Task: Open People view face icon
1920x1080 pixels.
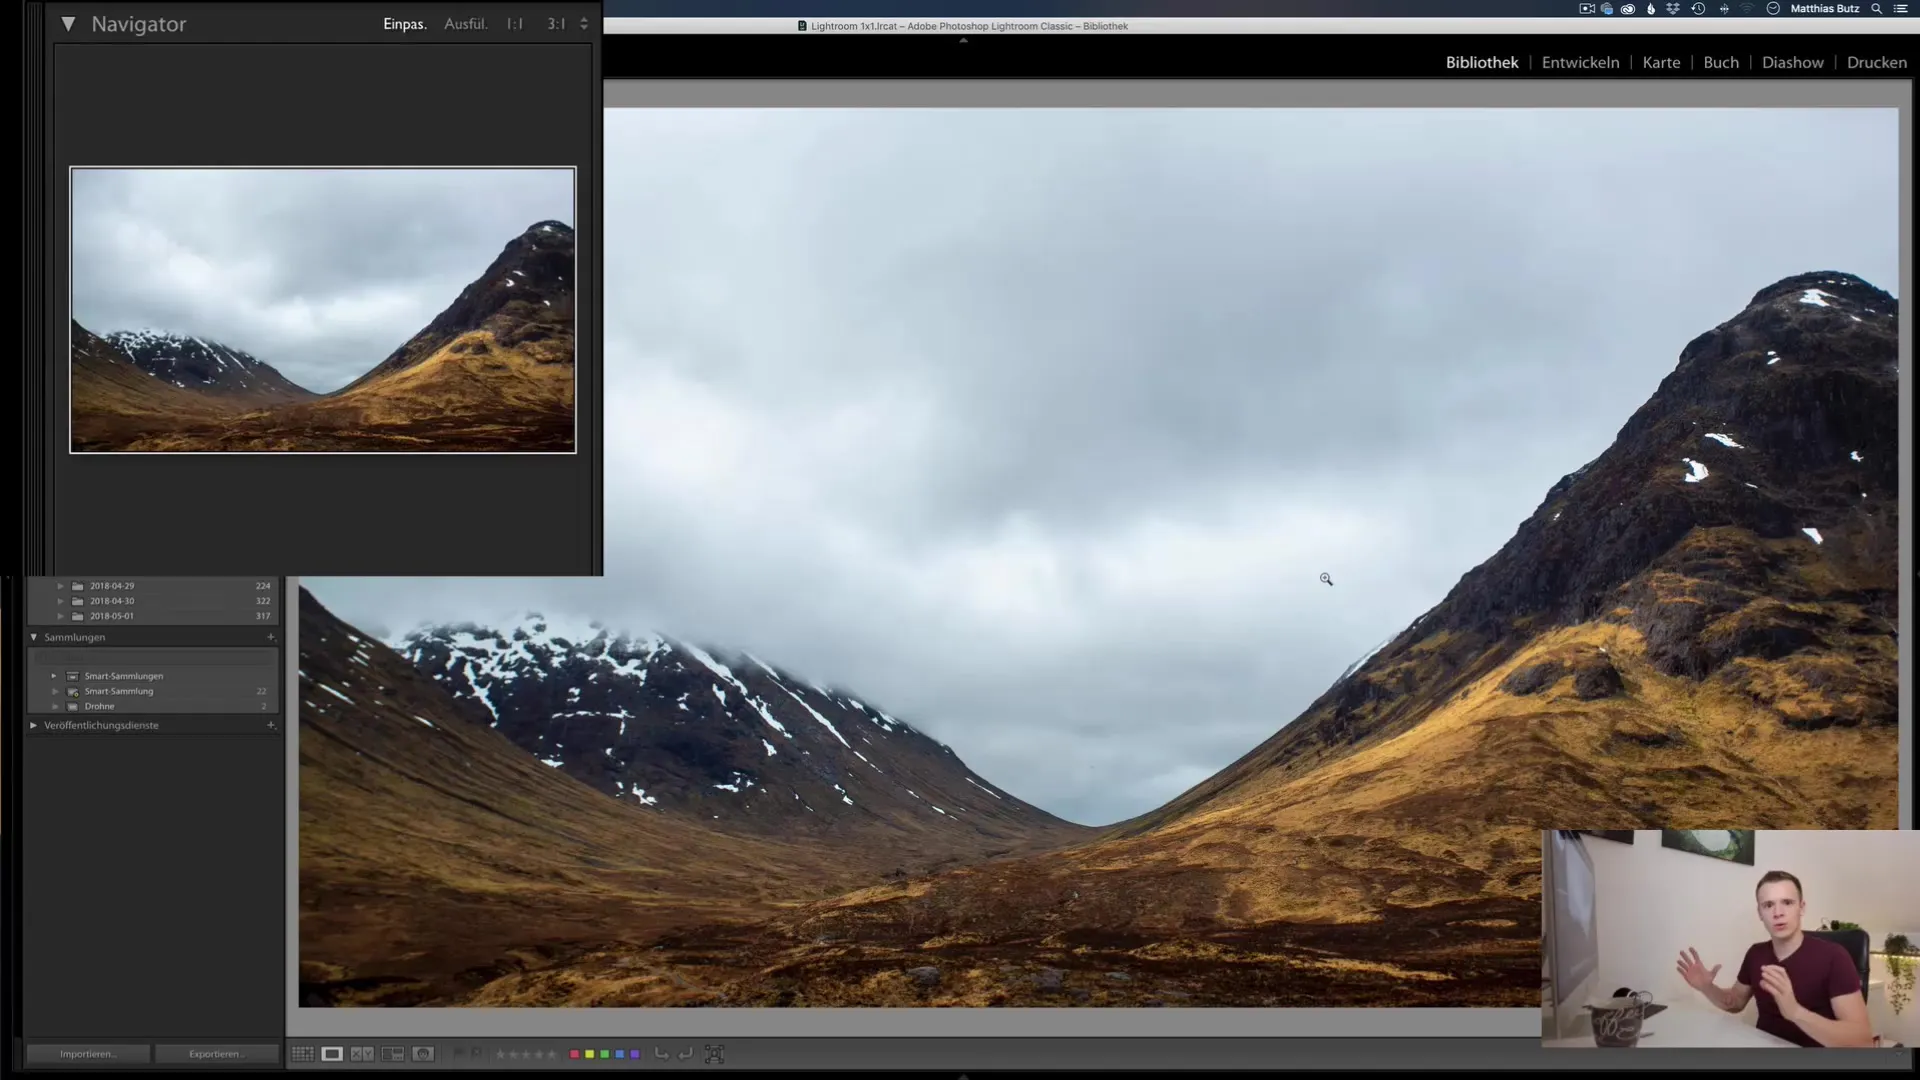Action: pyautogui.click(x=423, y=1054)
